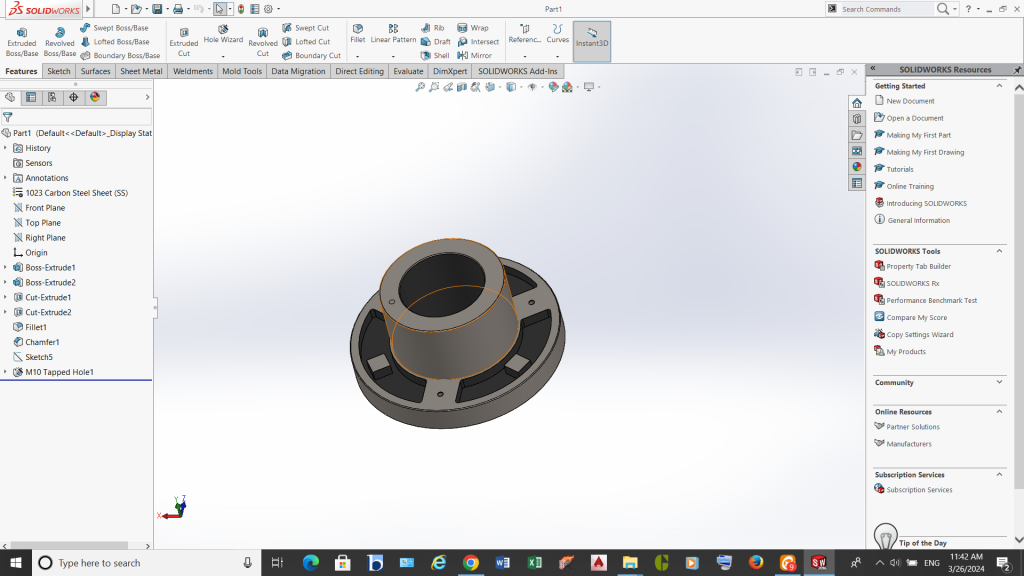
Task: Toggle the Hide/Show Items eye icon
Action: (x=532, y=87)
